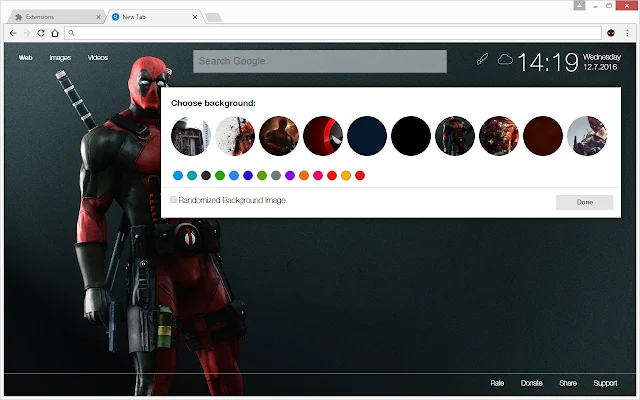Select the Web search category
The height and width of the screenshot is (400, 640).
click(x=25, y=58)
